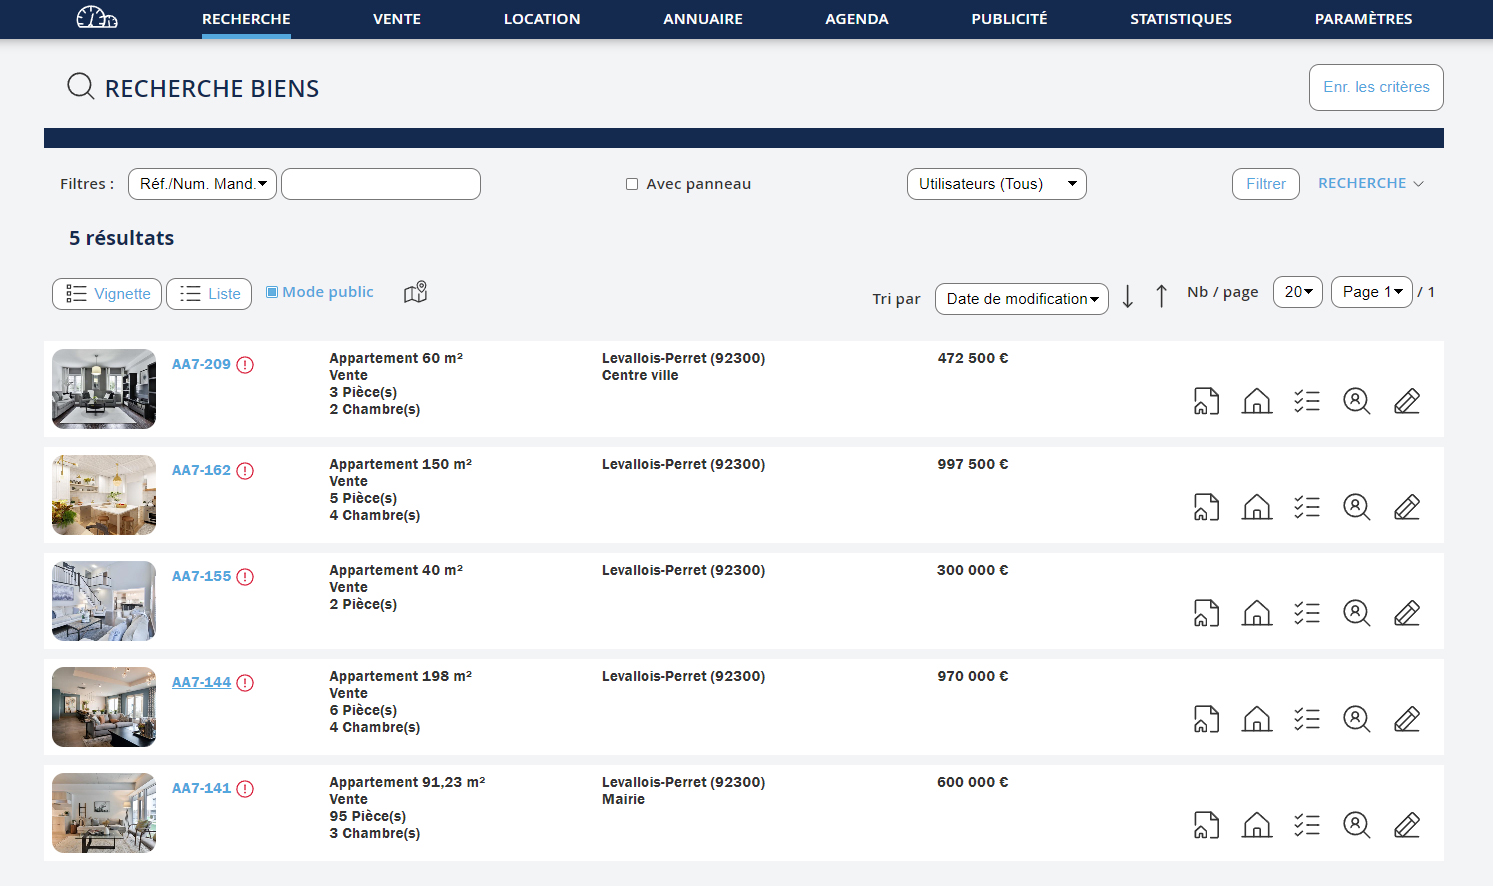This screenshot has width=1493, height=886.
Task: Expand the Utilisateurs (Tous) dropdown
Action: click(x=996, y=184)
